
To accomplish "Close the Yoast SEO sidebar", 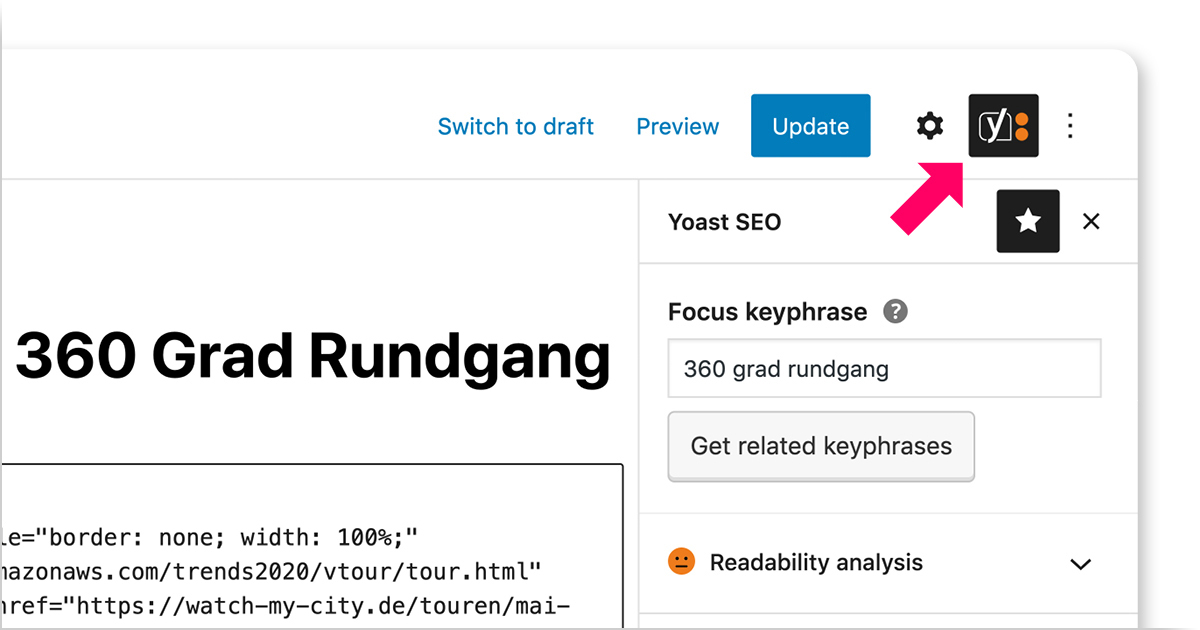I will (1091, 221).
